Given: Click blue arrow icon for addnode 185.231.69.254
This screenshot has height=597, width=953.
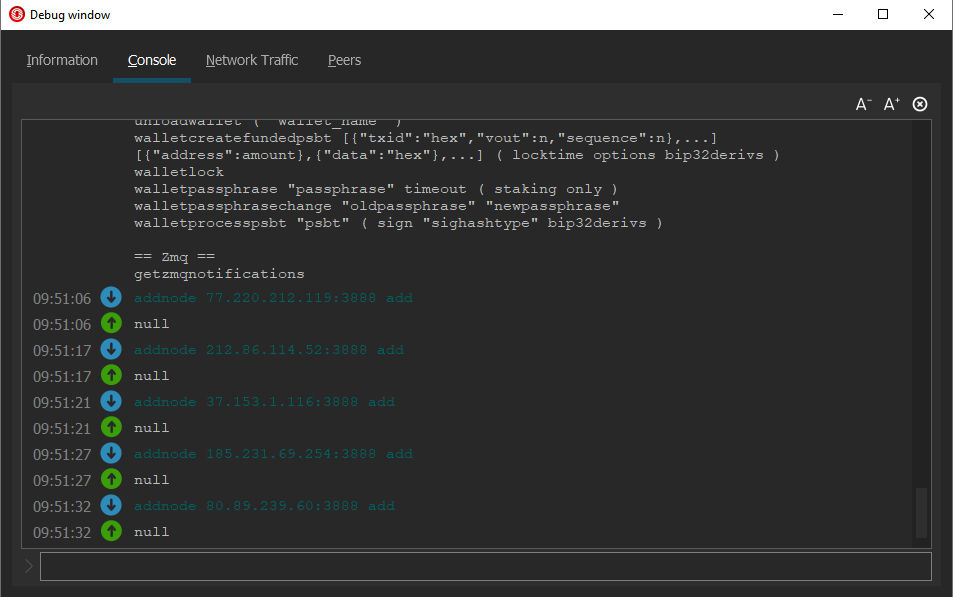Looking at the screenshot, I should 111,454.
